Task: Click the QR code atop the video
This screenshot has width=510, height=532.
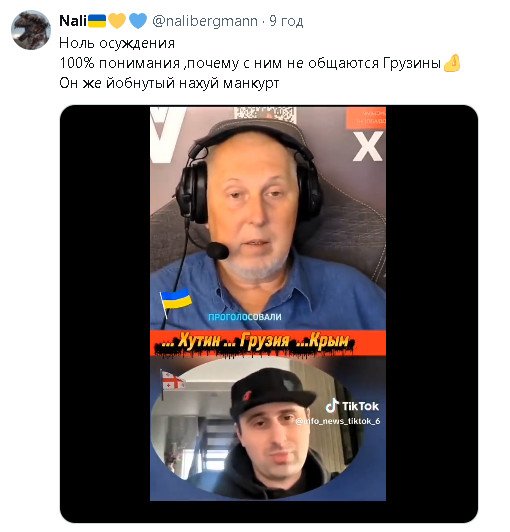Action: 265,113
